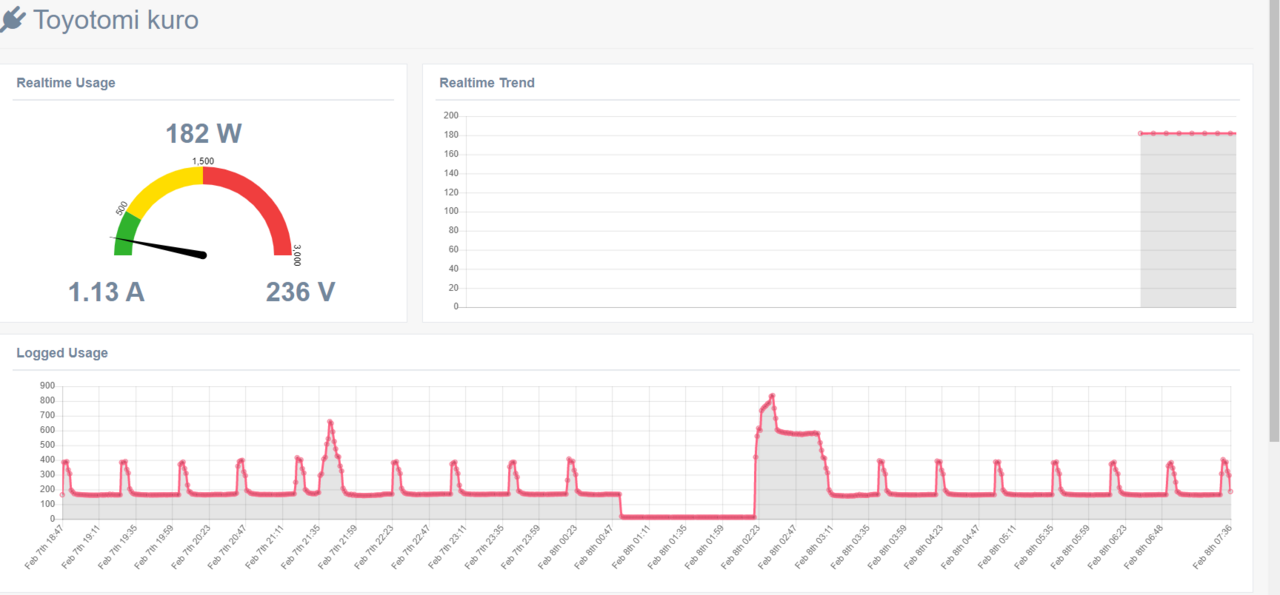Viewport: 1280px width, 595px height.
Task: Click the 120 y-axis label in Realtime Trend
Action: [450, 192]
